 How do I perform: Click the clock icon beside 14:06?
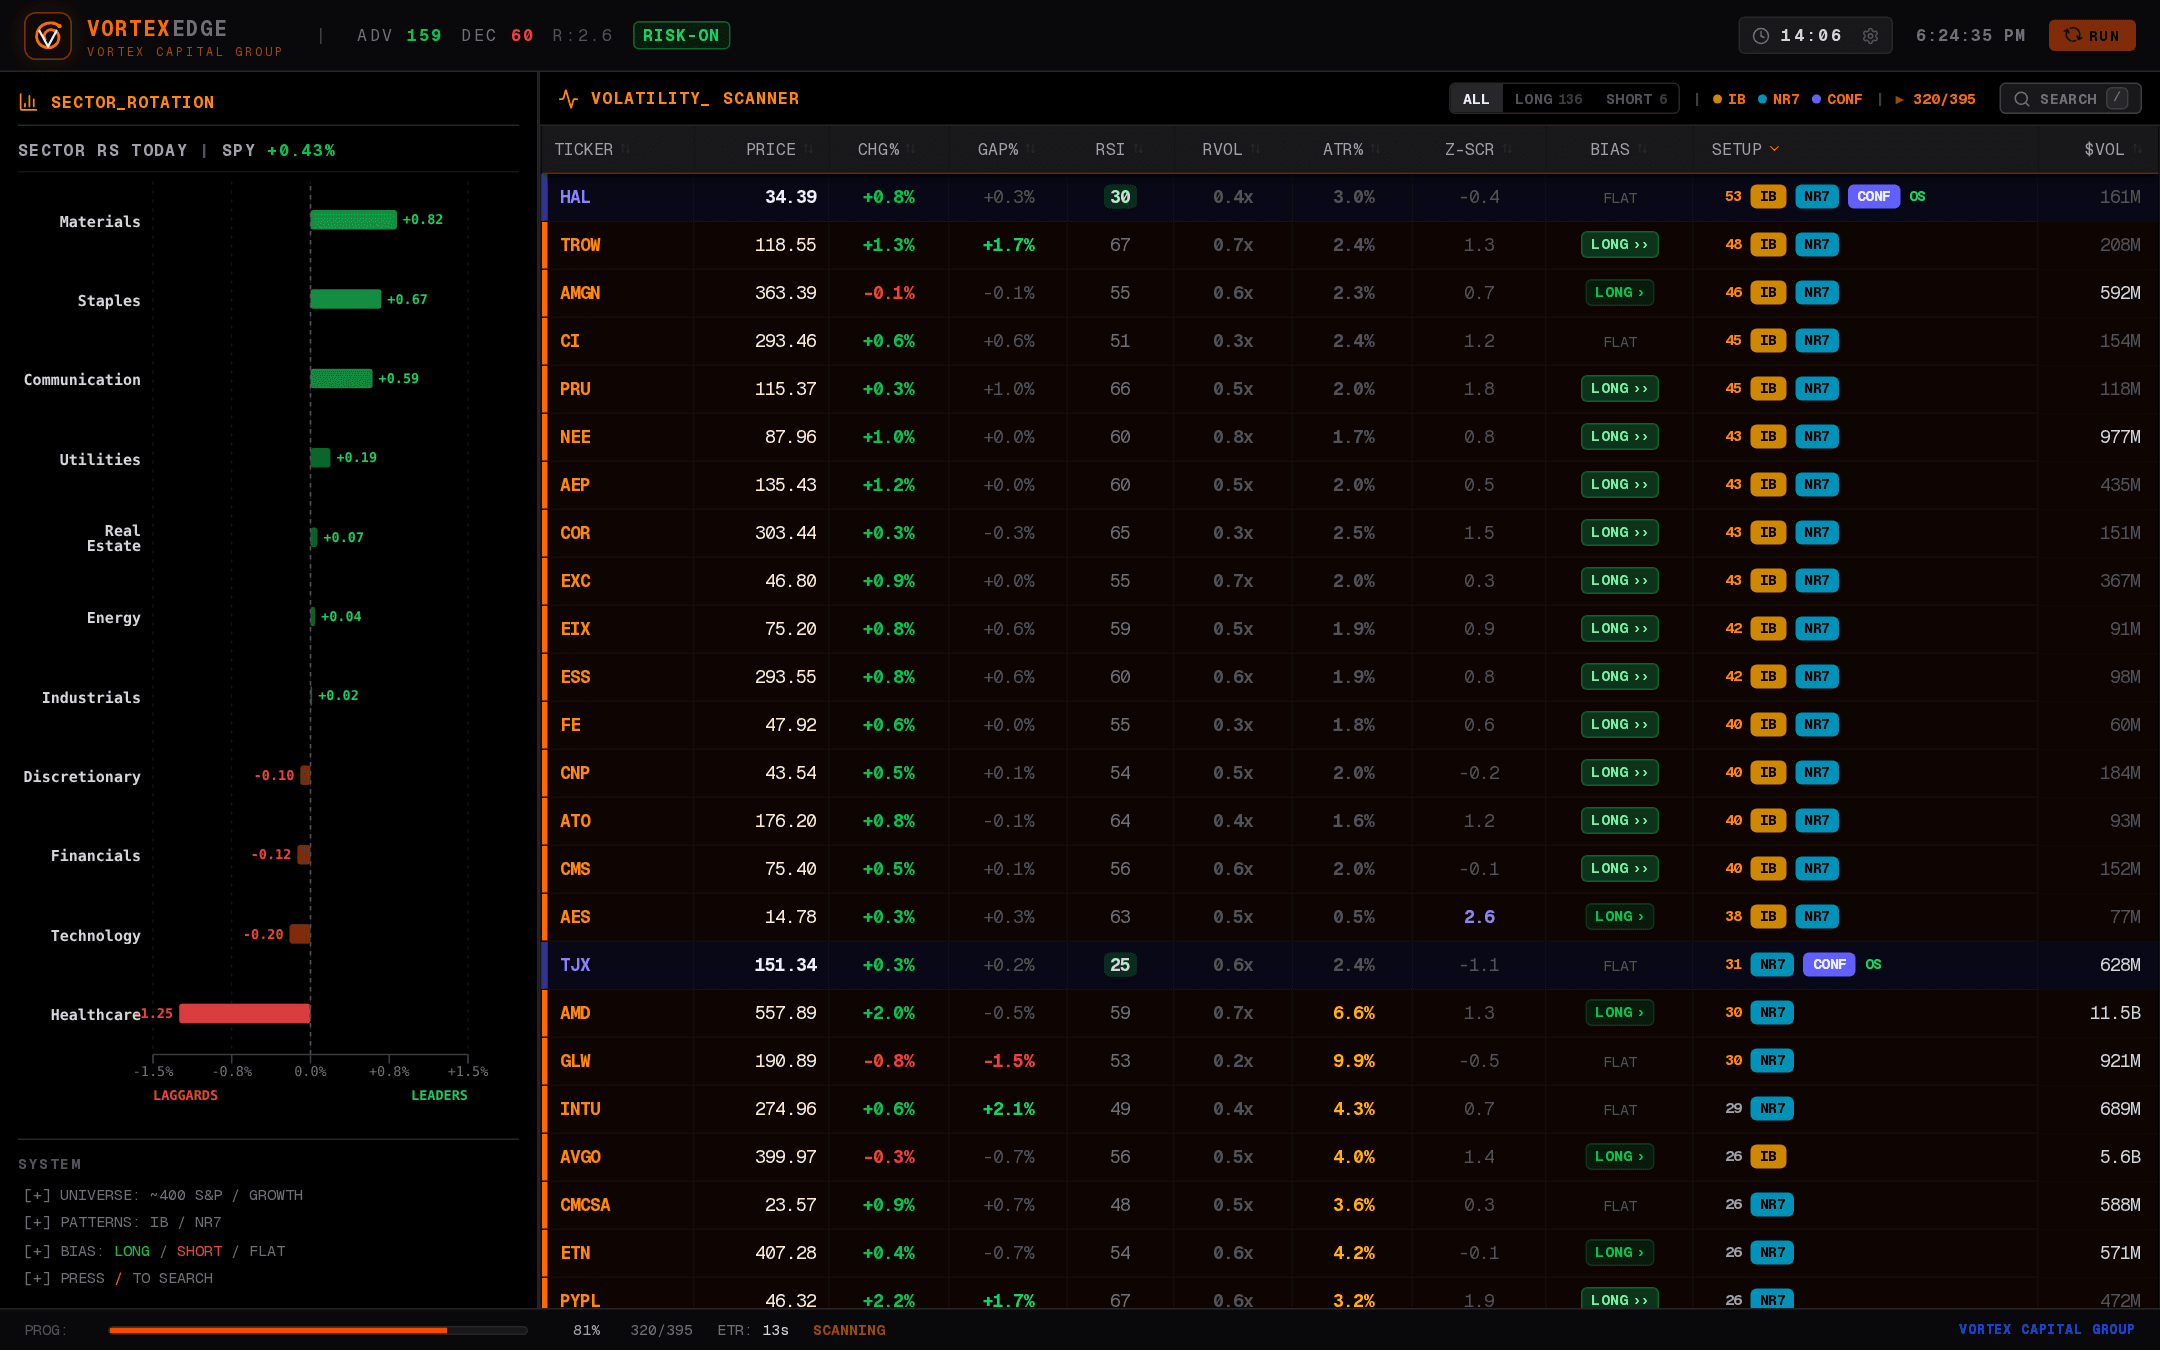pos(1761,36)
